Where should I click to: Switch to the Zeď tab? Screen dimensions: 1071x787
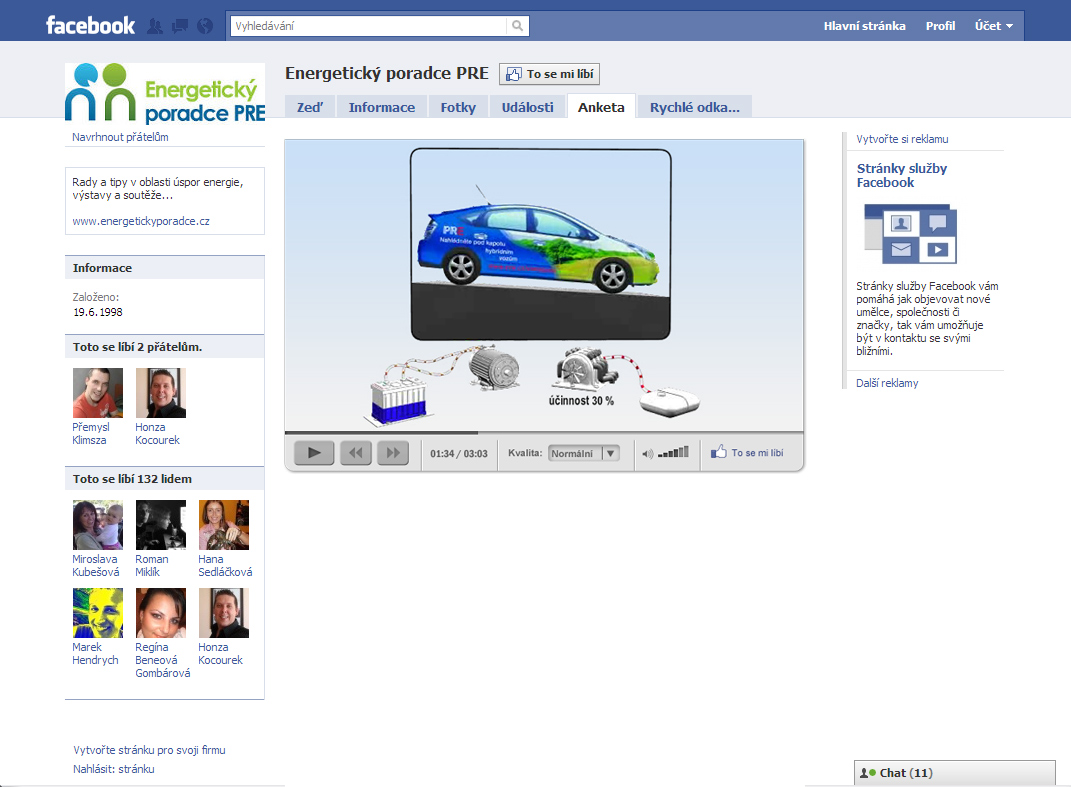(x=310, y=107)
